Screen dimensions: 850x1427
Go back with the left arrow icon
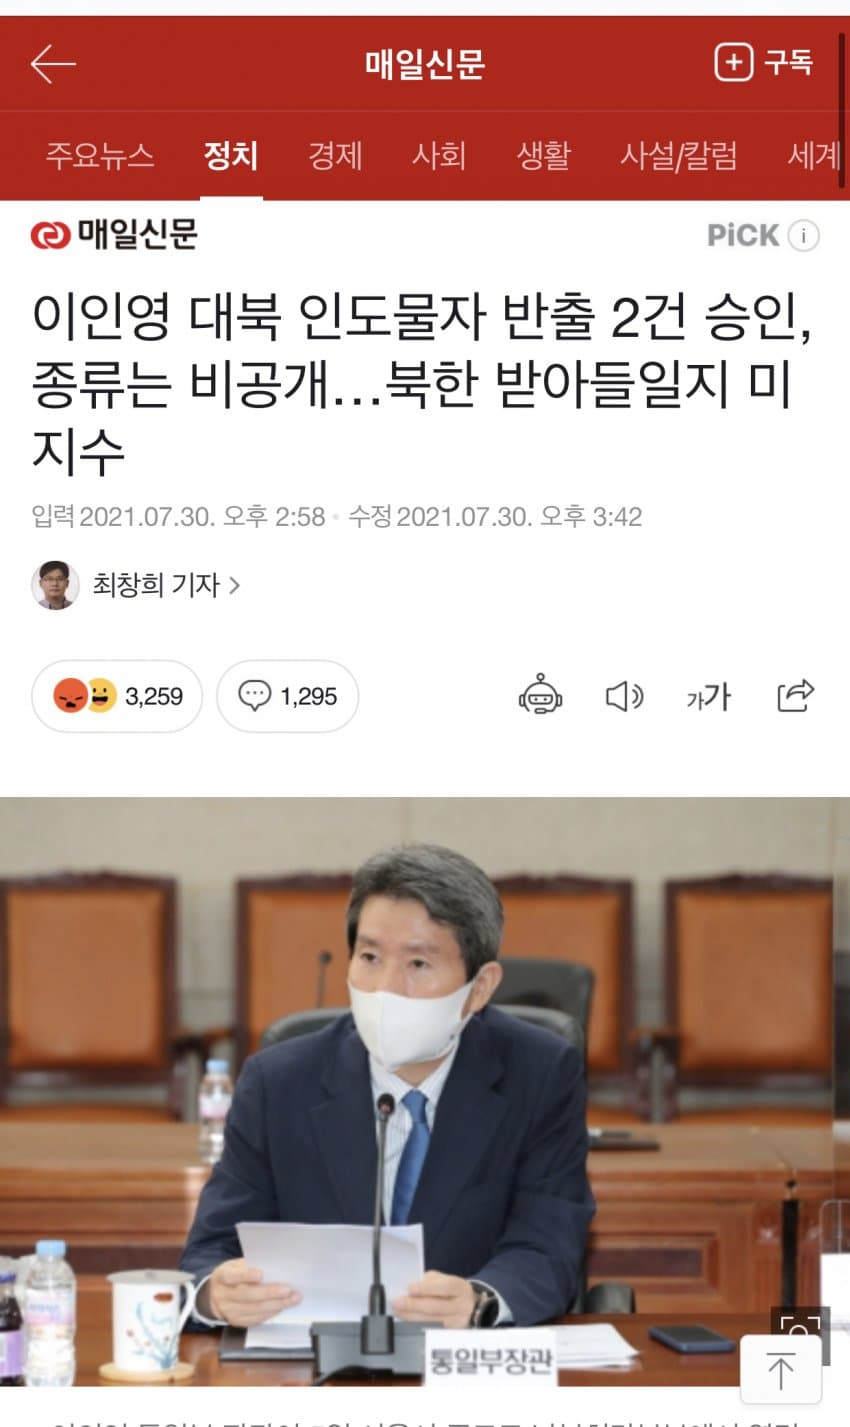[53, 64]
